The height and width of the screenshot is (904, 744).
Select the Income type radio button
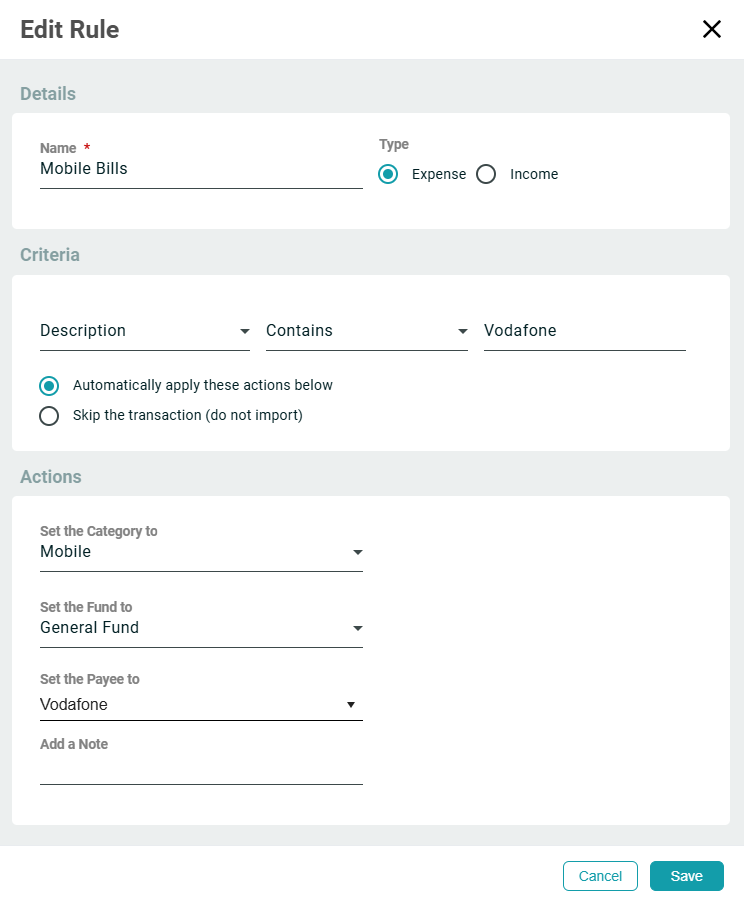[486, 174]
